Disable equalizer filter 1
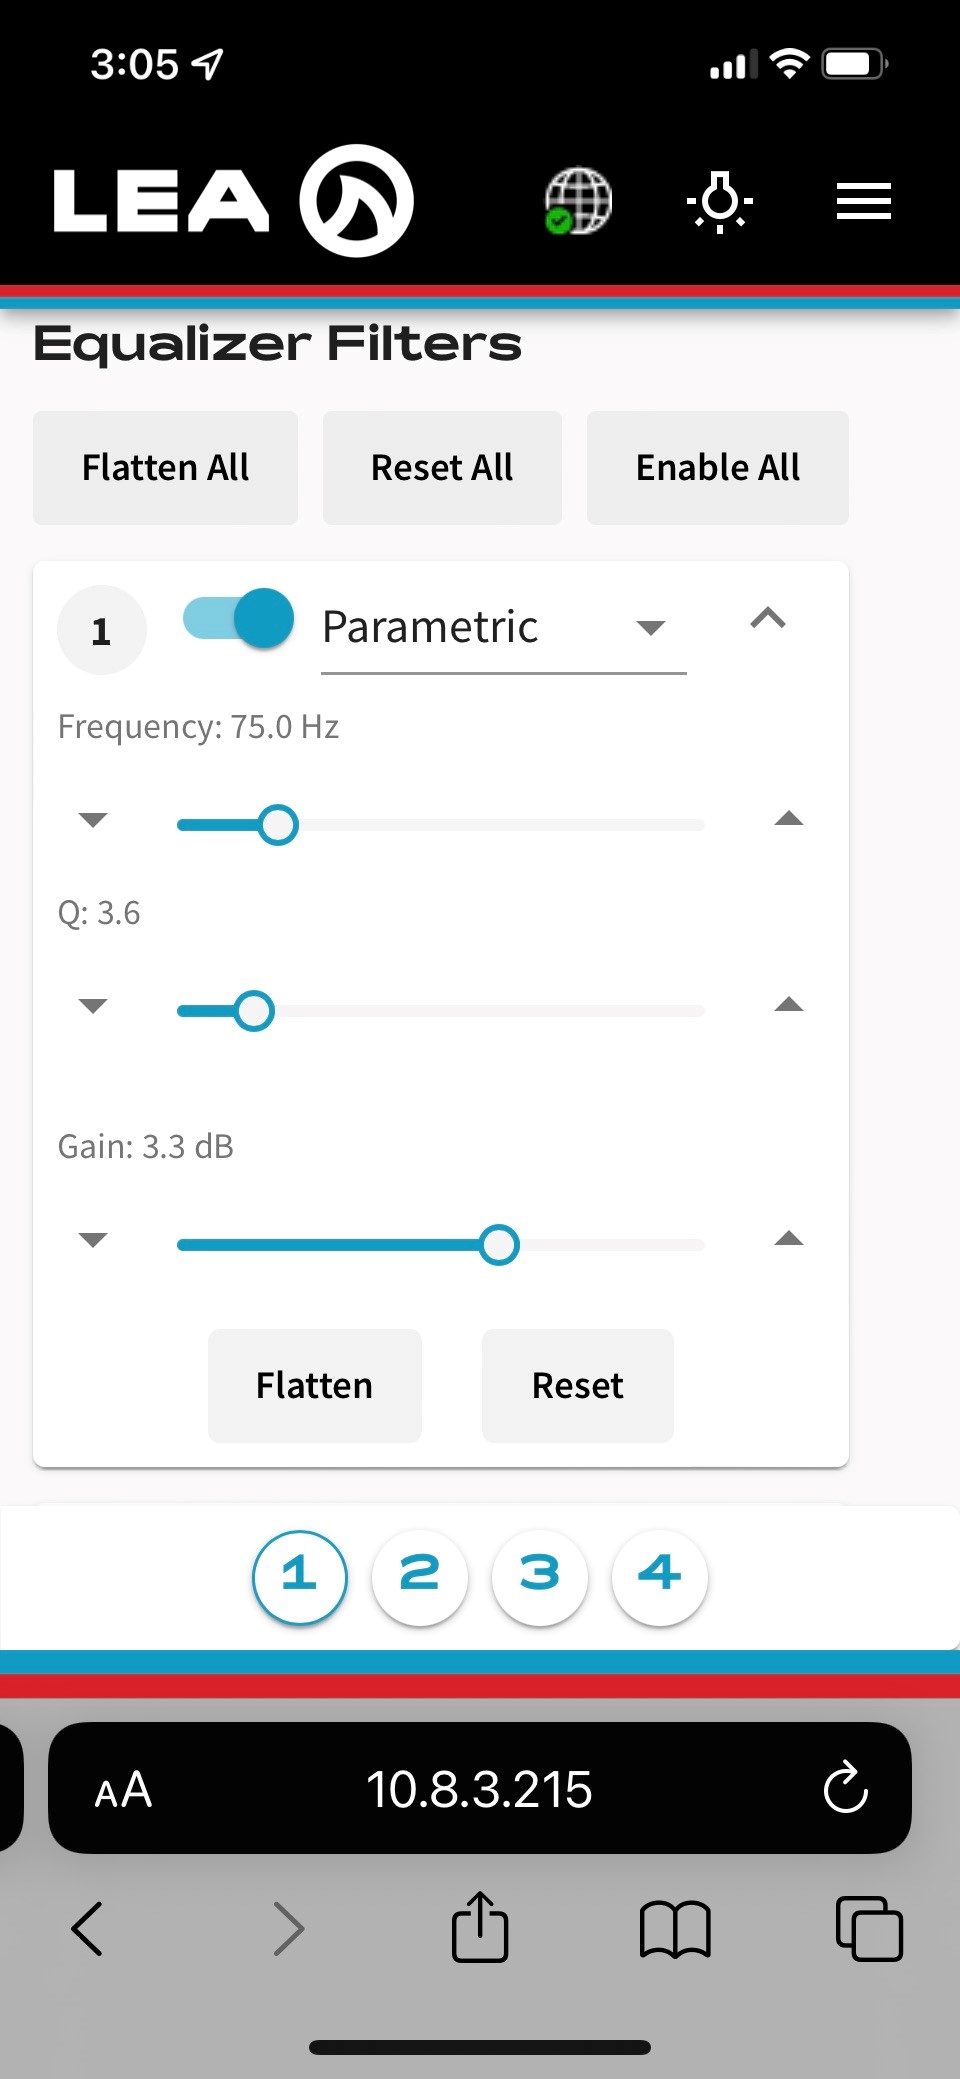 click(x=237, y=620)
